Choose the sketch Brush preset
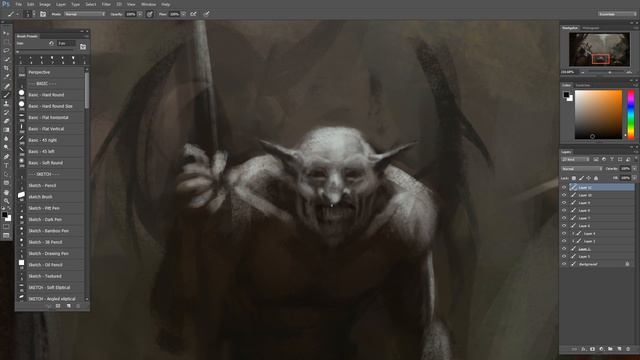The height and width of the screenshot is (360, 640). click(x=51, y=197)
